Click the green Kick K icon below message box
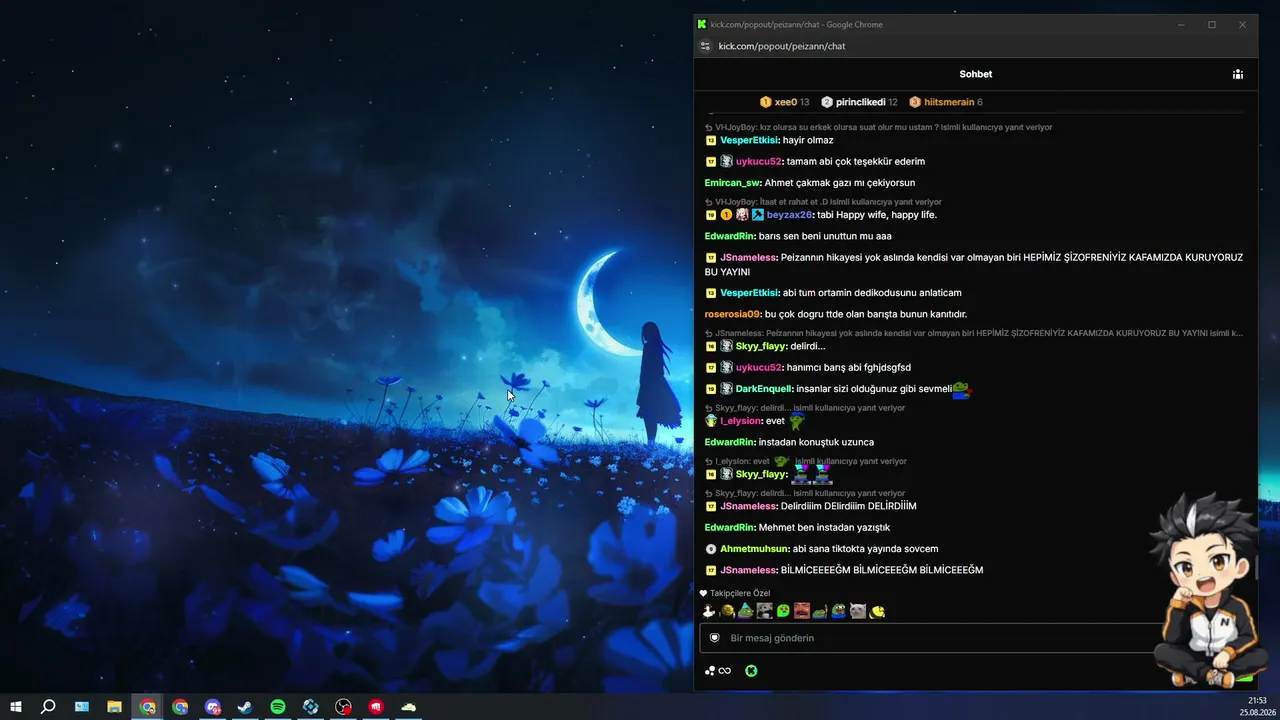This screenshot has width=1280, height=720. click(x=751, y=671)
